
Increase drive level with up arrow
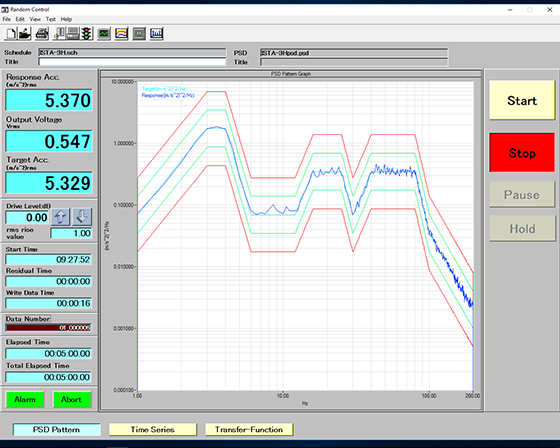[60, 217]
